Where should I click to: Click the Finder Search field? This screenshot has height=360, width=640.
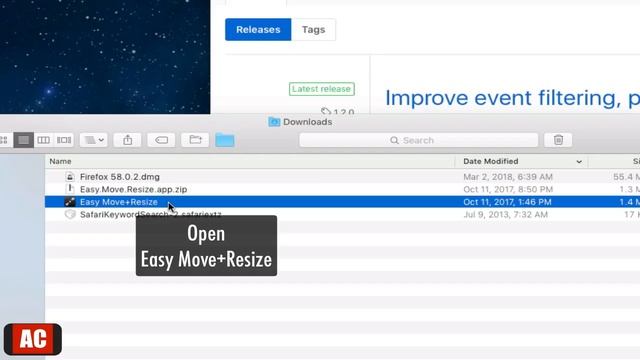[418, 140]
